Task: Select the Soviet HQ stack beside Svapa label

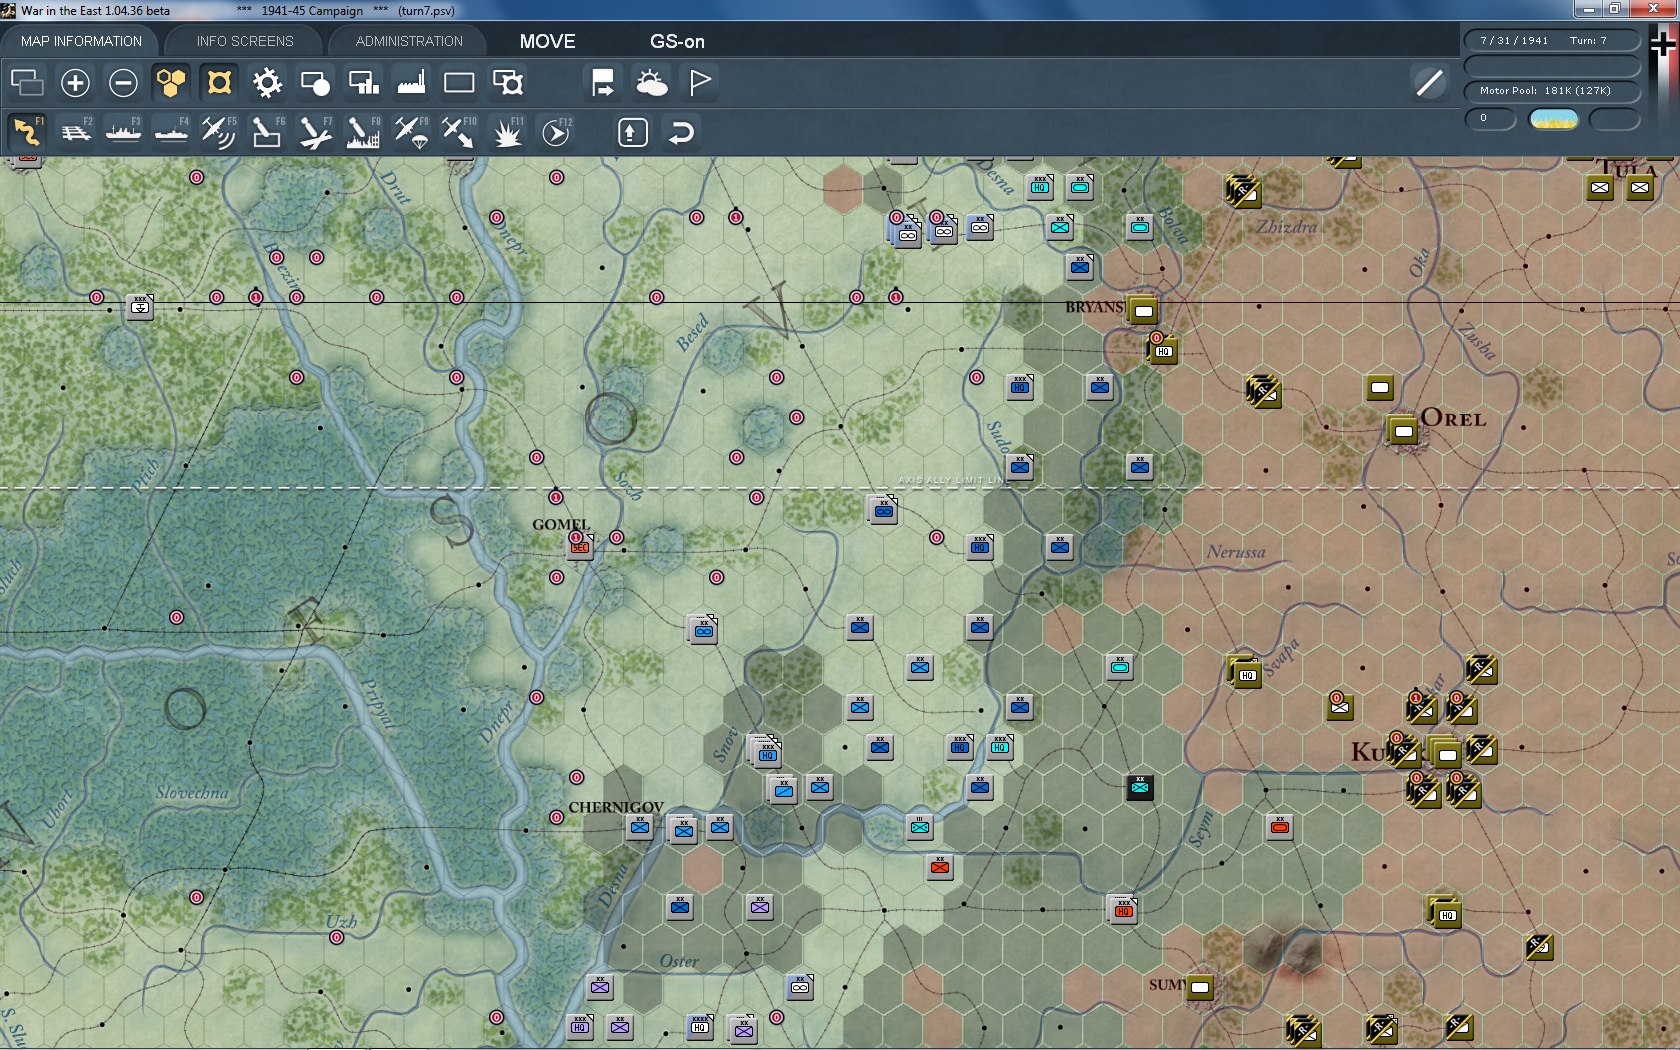Action: pos(1245,671)
